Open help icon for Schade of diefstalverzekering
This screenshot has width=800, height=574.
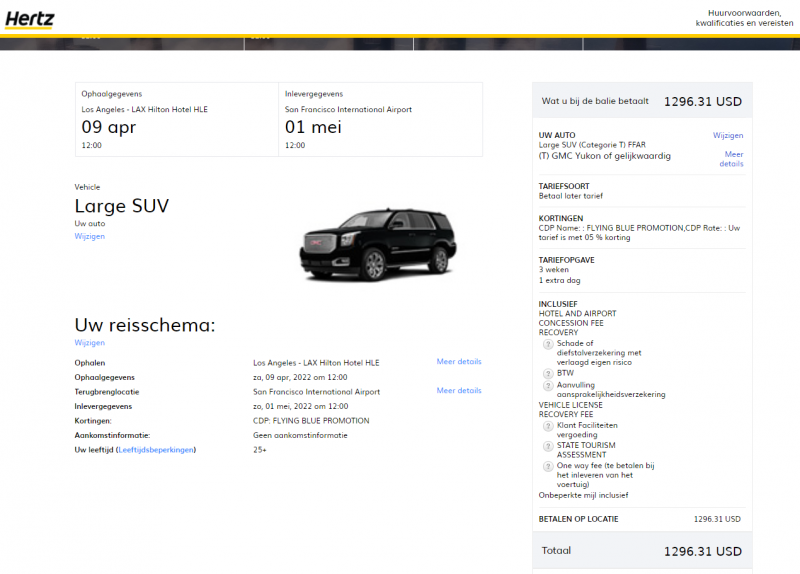pos(548,344)
